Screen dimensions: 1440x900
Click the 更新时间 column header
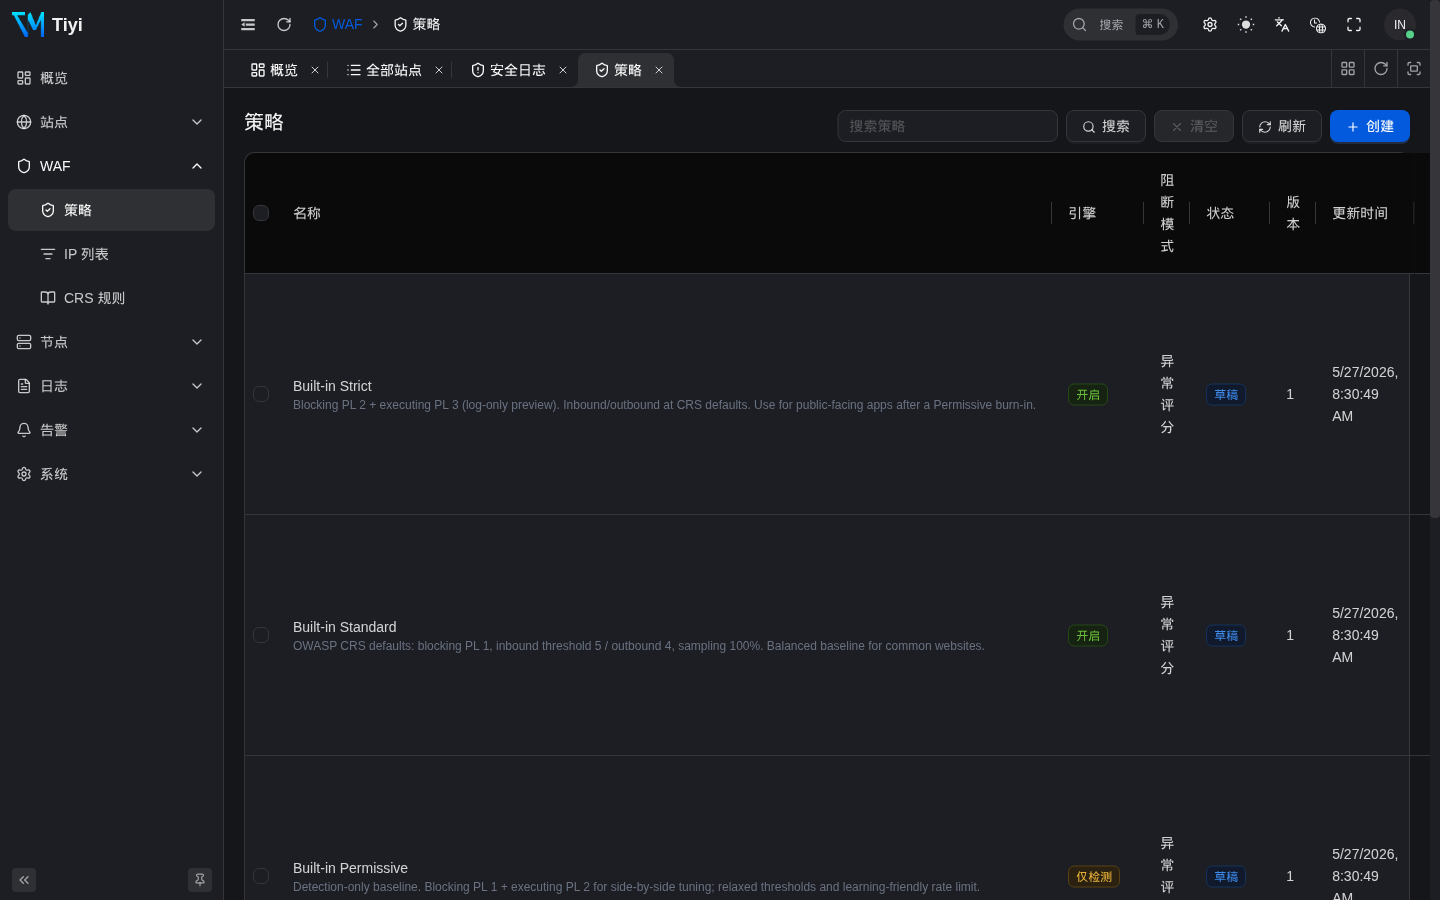click(x=1360, y=213)
